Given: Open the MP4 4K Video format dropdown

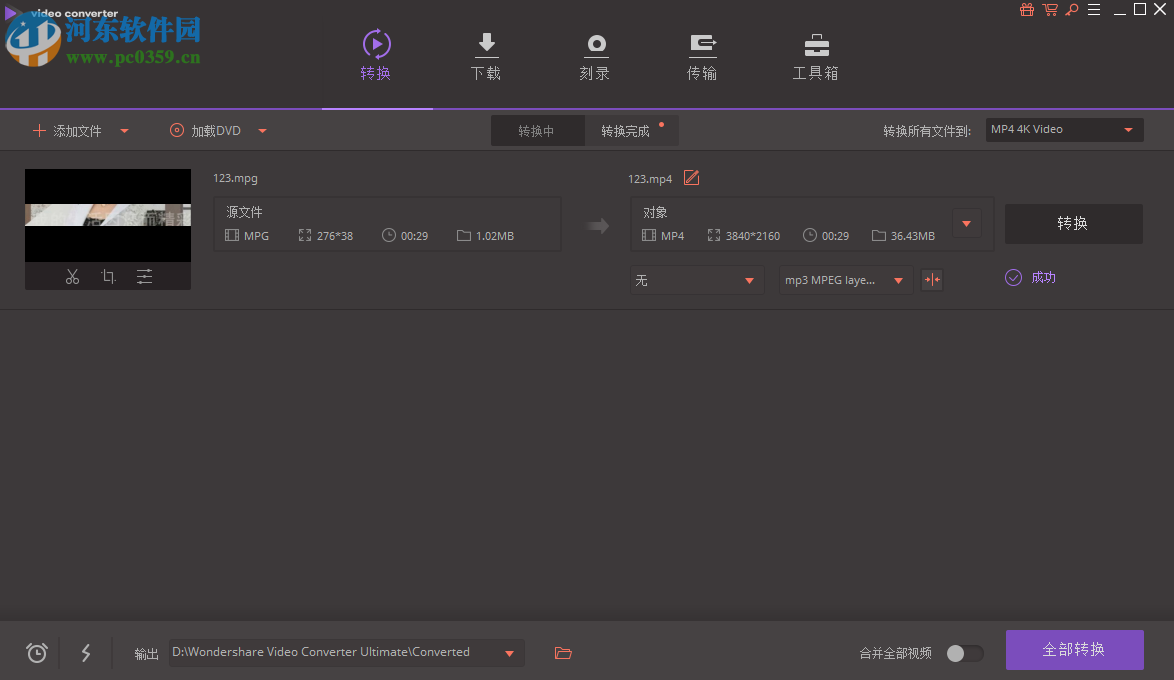Looking at the screenshot, I should [x=1064, y=130].
